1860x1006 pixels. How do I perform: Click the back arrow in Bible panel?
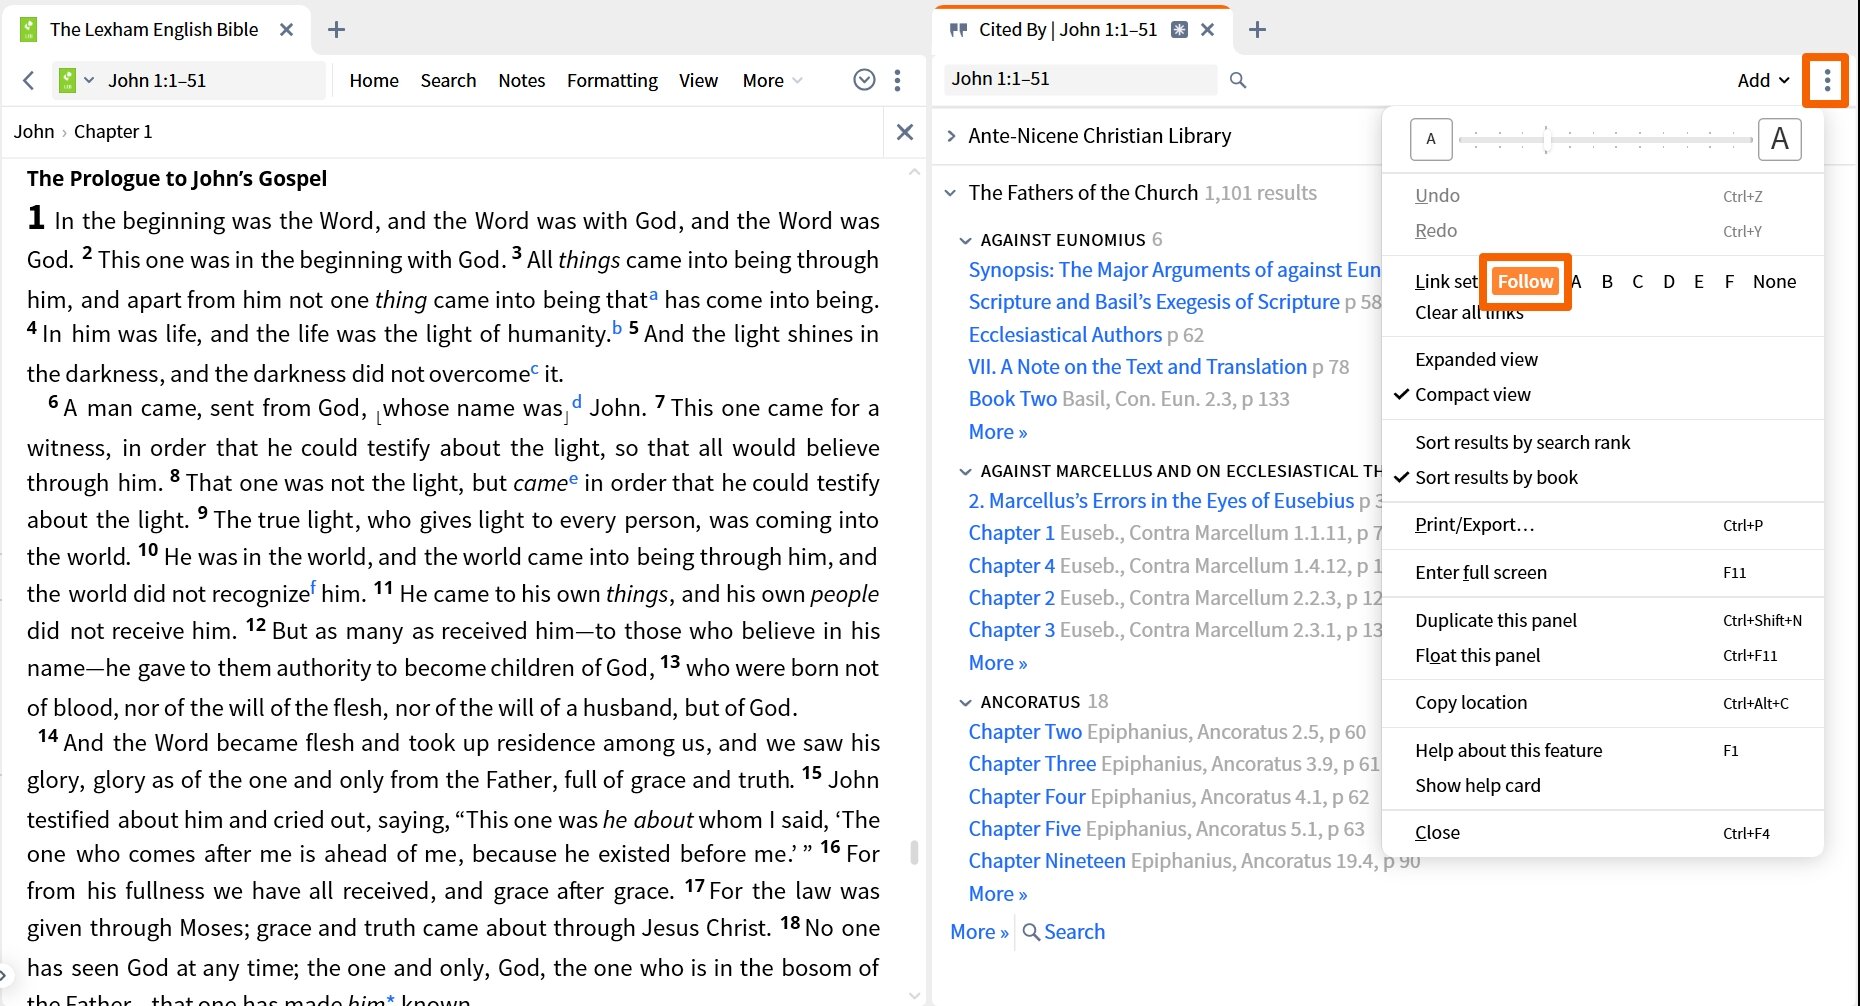pyautogui.click(x=28, y=80)
